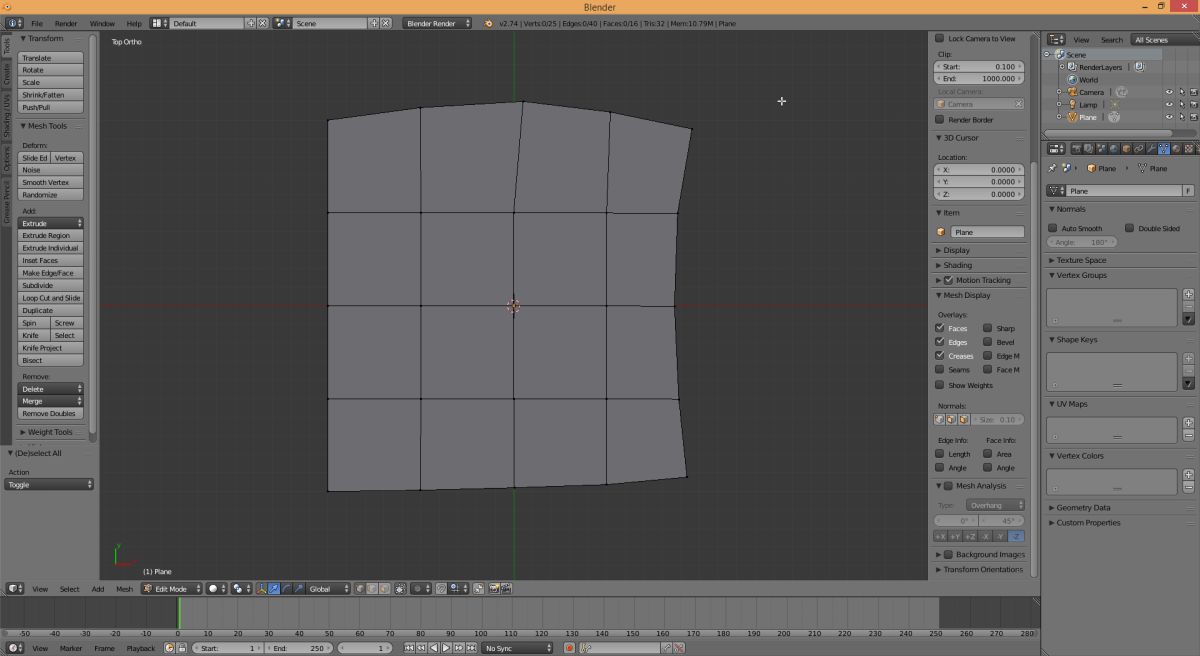Open the Material properties tab icon
1200x656 pixels.
(x=1177, y=149)
